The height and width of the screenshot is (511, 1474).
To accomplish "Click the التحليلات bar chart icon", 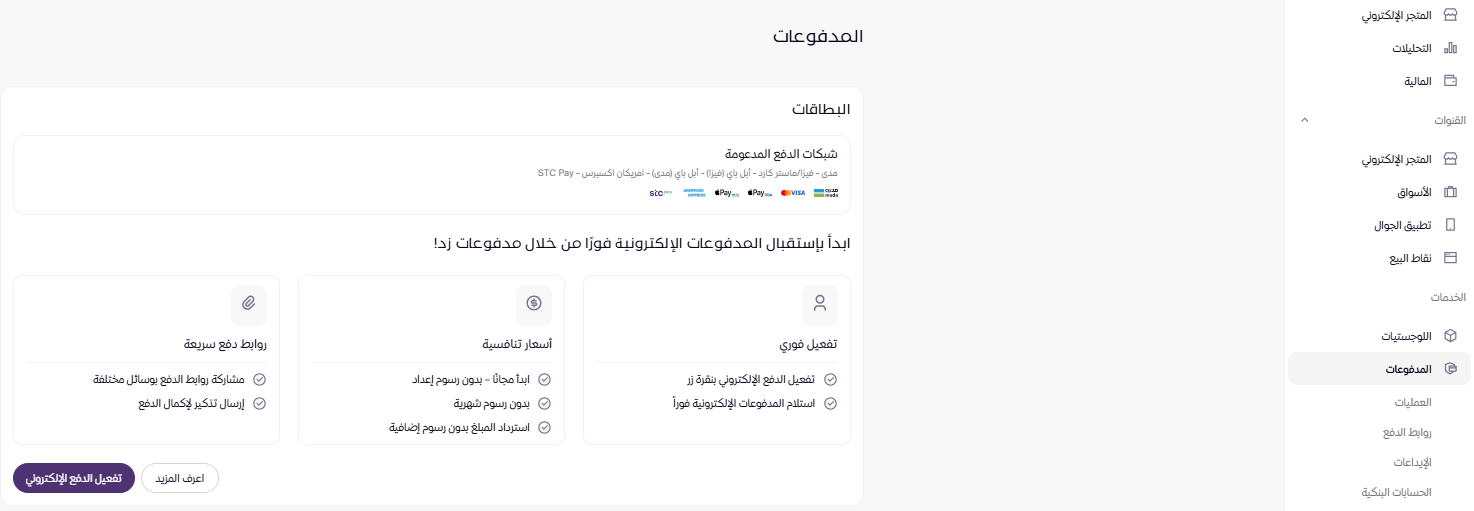I will pos(1450,48).
